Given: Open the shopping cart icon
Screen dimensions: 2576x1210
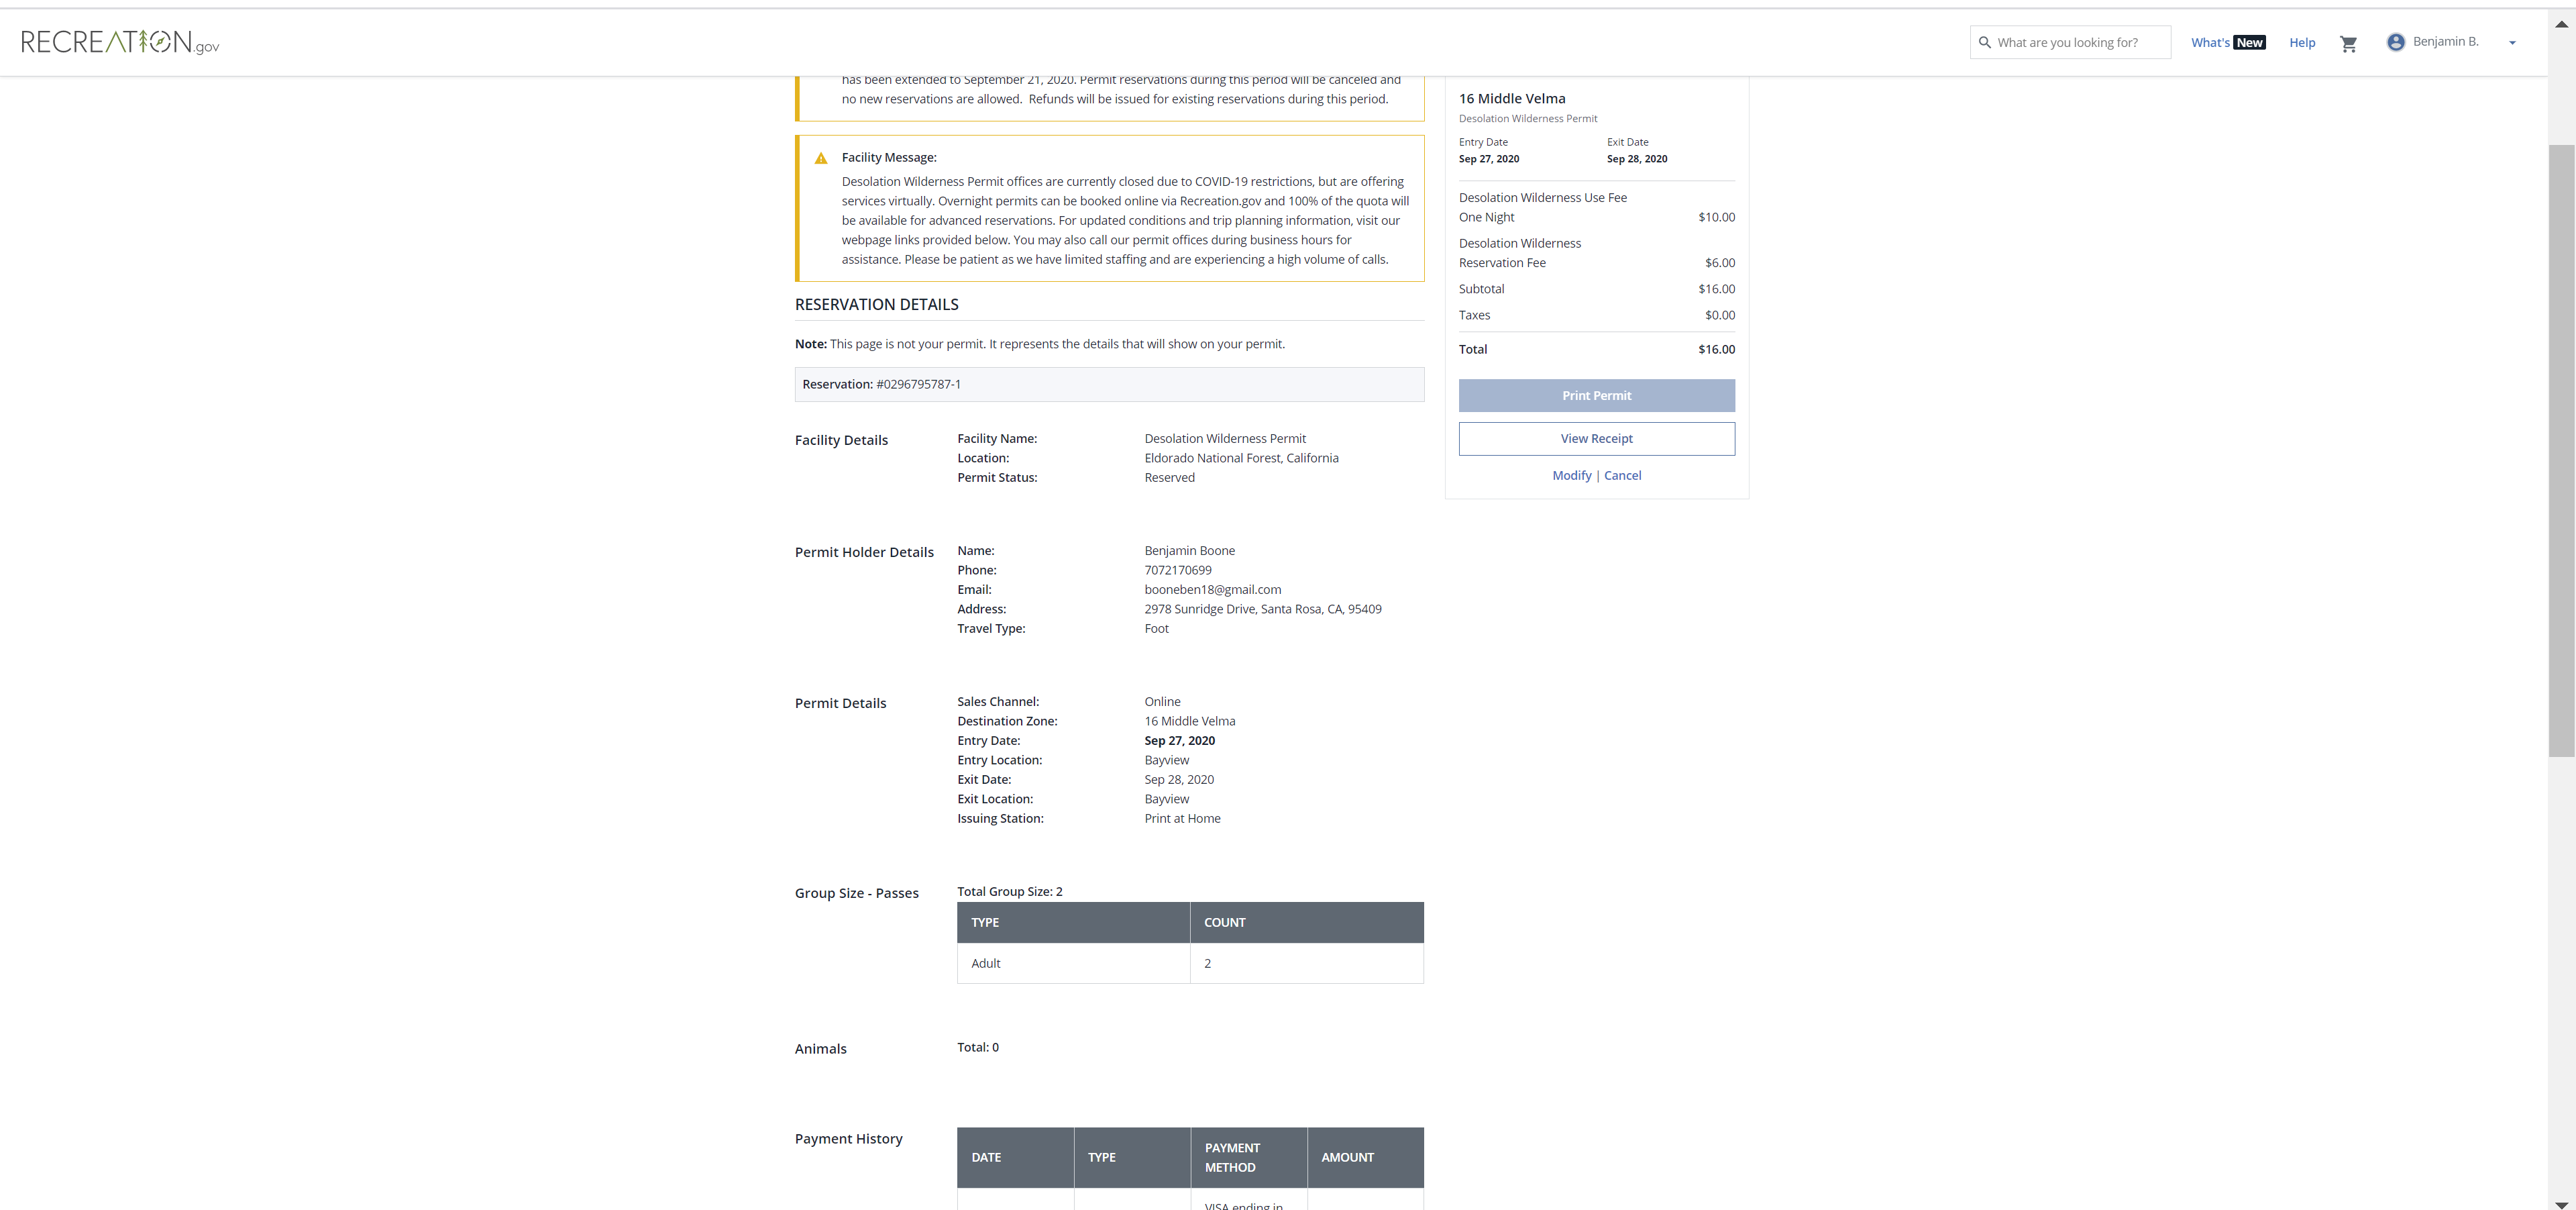Looking at the screenshot, I should 2348,43.
